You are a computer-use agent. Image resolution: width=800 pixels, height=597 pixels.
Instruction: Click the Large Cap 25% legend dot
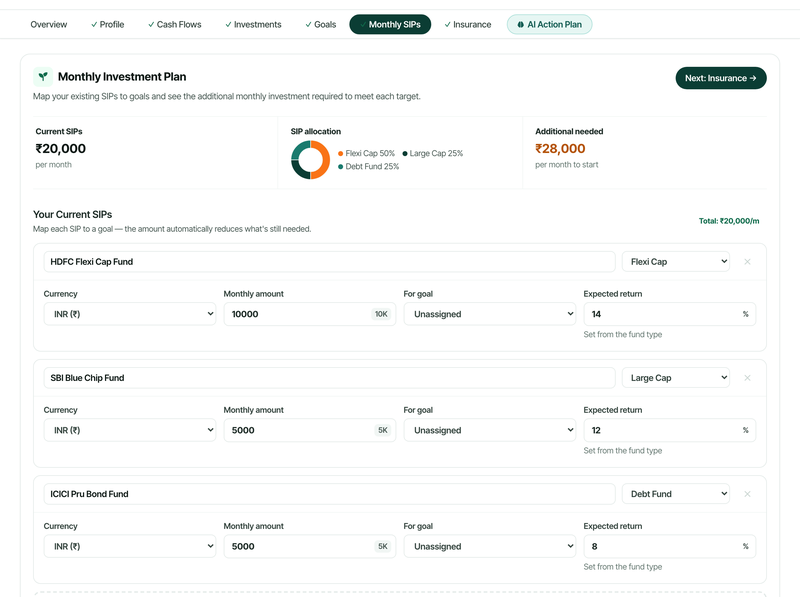coord(405,154)
